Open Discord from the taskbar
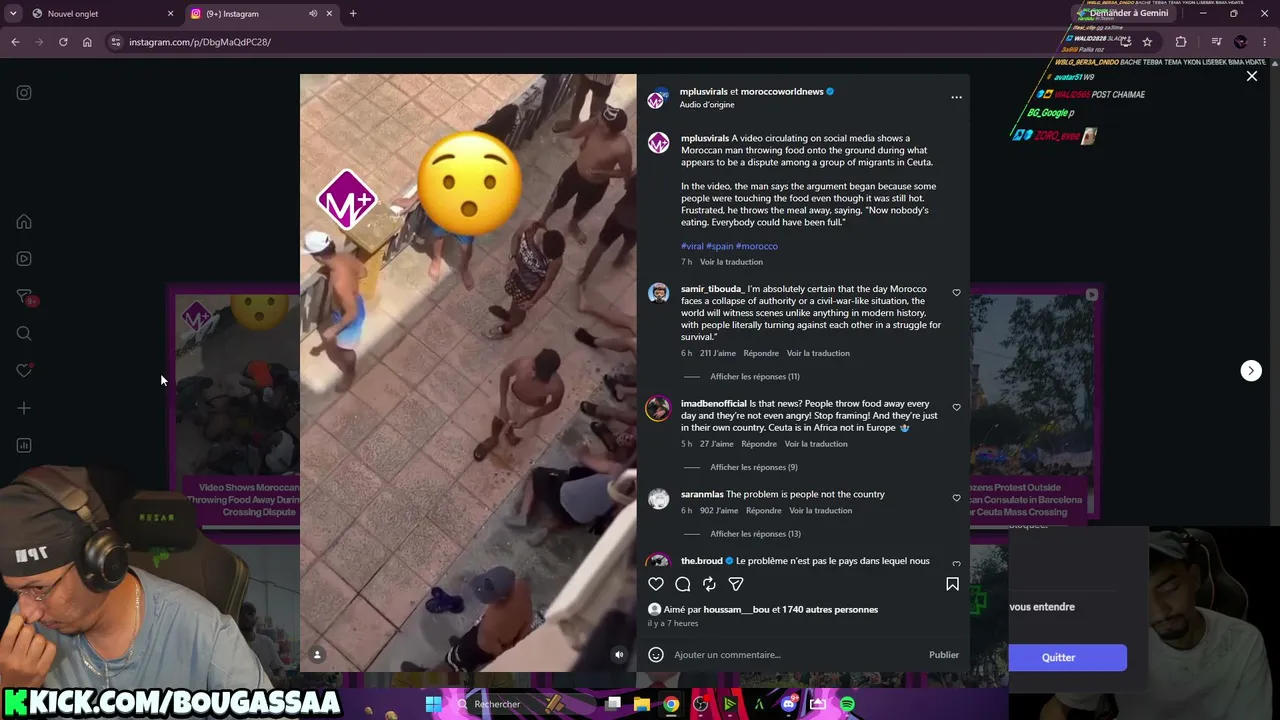The width and height of the screenshot is (1280, 720). (x=789, y=704)
